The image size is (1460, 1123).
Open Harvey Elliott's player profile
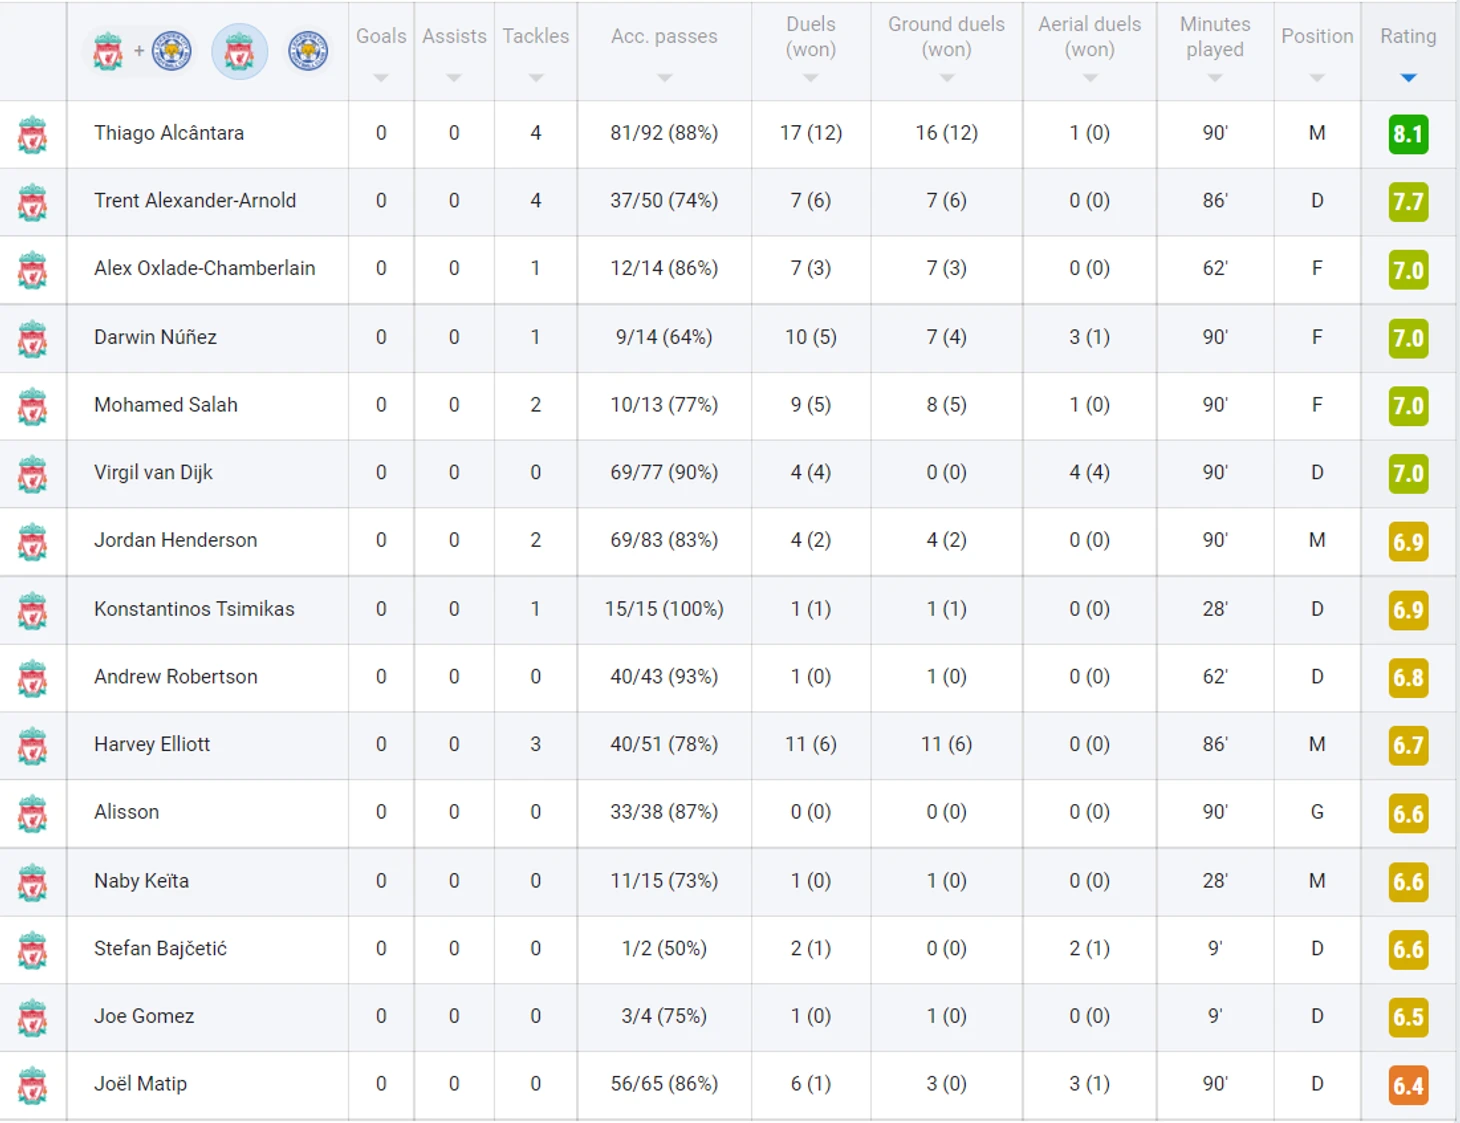coord(152,744)
